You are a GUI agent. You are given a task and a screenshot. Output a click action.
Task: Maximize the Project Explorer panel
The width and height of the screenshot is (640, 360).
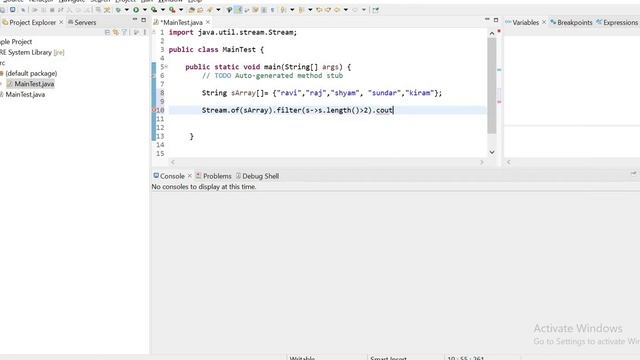[144, 20]
